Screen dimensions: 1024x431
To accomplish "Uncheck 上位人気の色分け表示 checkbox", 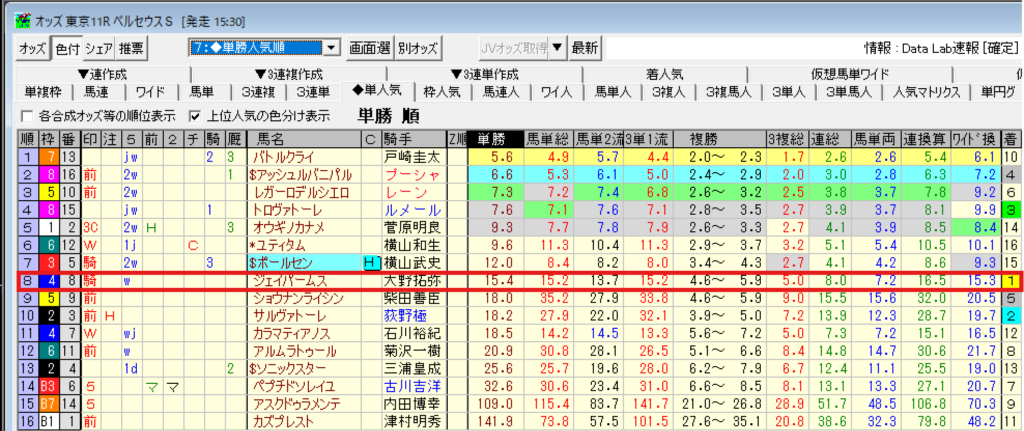I will (196, 115).
